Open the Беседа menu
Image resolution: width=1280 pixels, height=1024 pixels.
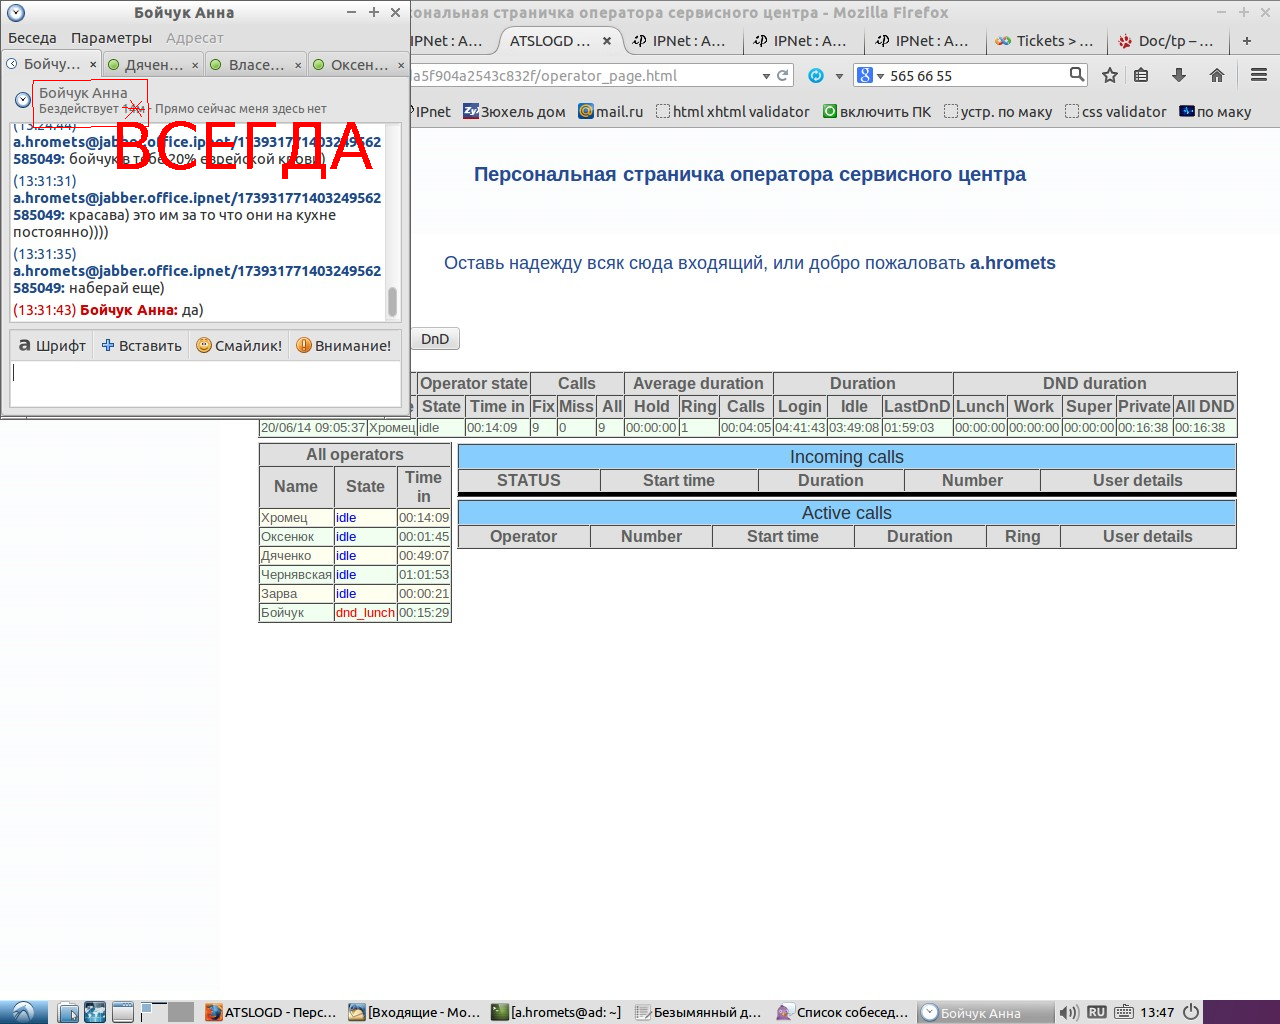point(32,38)
